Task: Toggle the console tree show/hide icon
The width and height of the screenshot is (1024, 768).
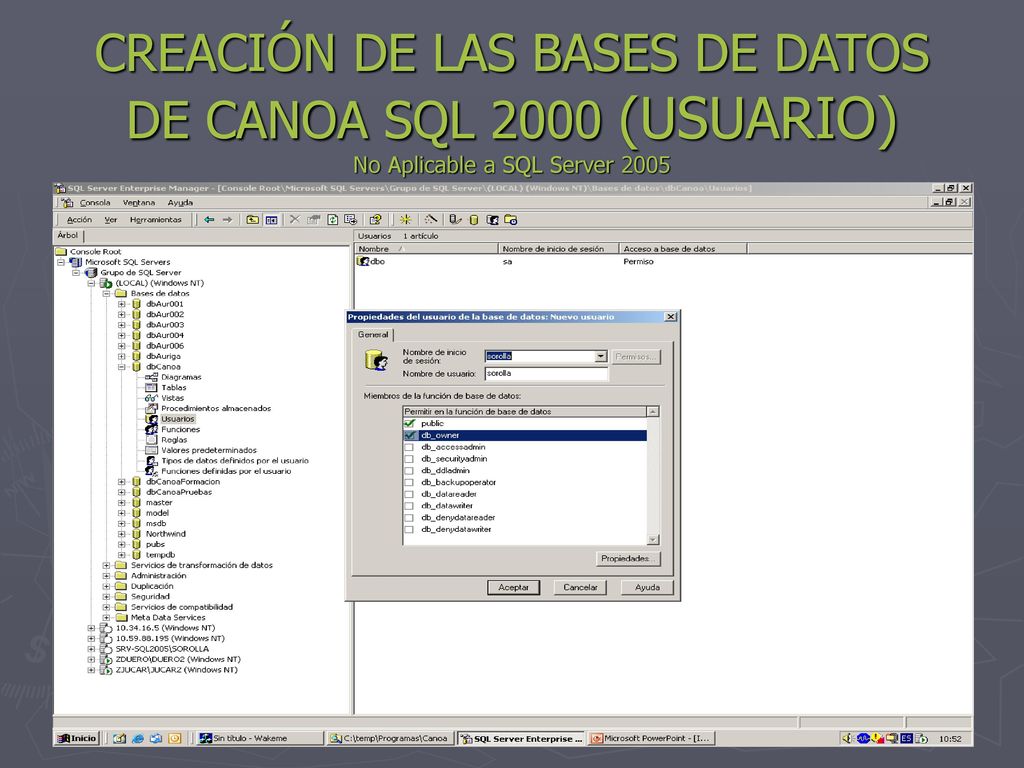Action: click(x=271, y=219)
